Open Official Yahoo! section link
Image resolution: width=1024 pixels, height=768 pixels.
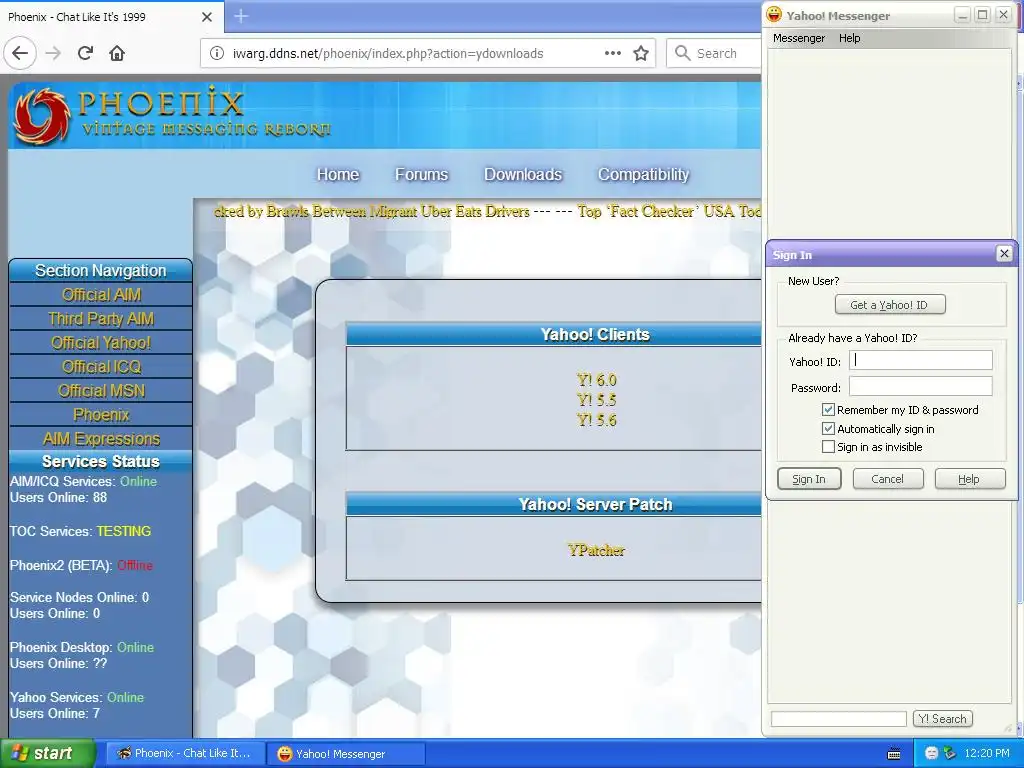[101, 343]
